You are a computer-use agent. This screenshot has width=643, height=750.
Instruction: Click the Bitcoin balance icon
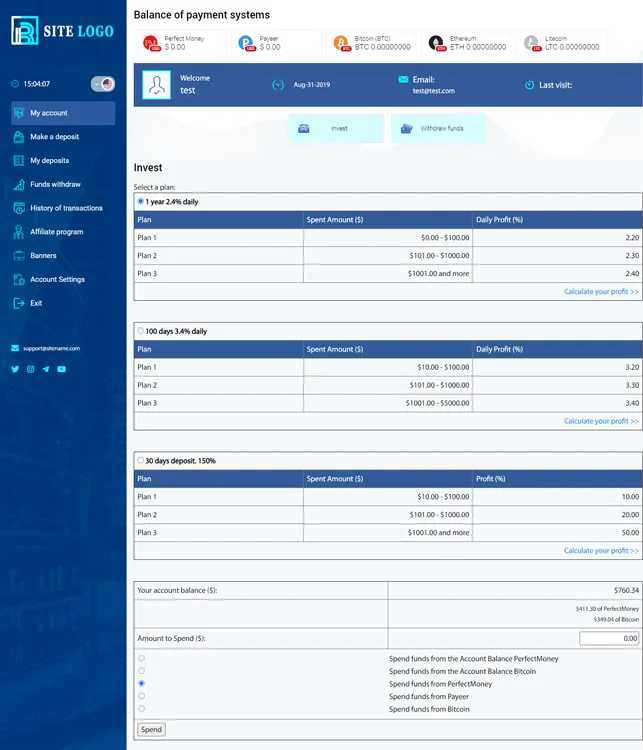tap(342, 43)
